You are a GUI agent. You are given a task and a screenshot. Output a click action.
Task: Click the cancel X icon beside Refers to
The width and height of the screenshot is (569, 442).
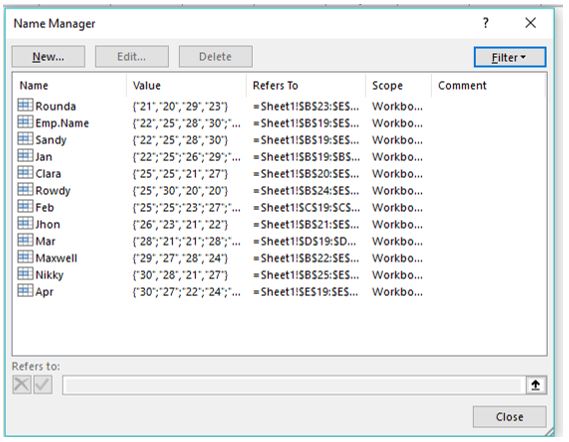click(22, 385)
